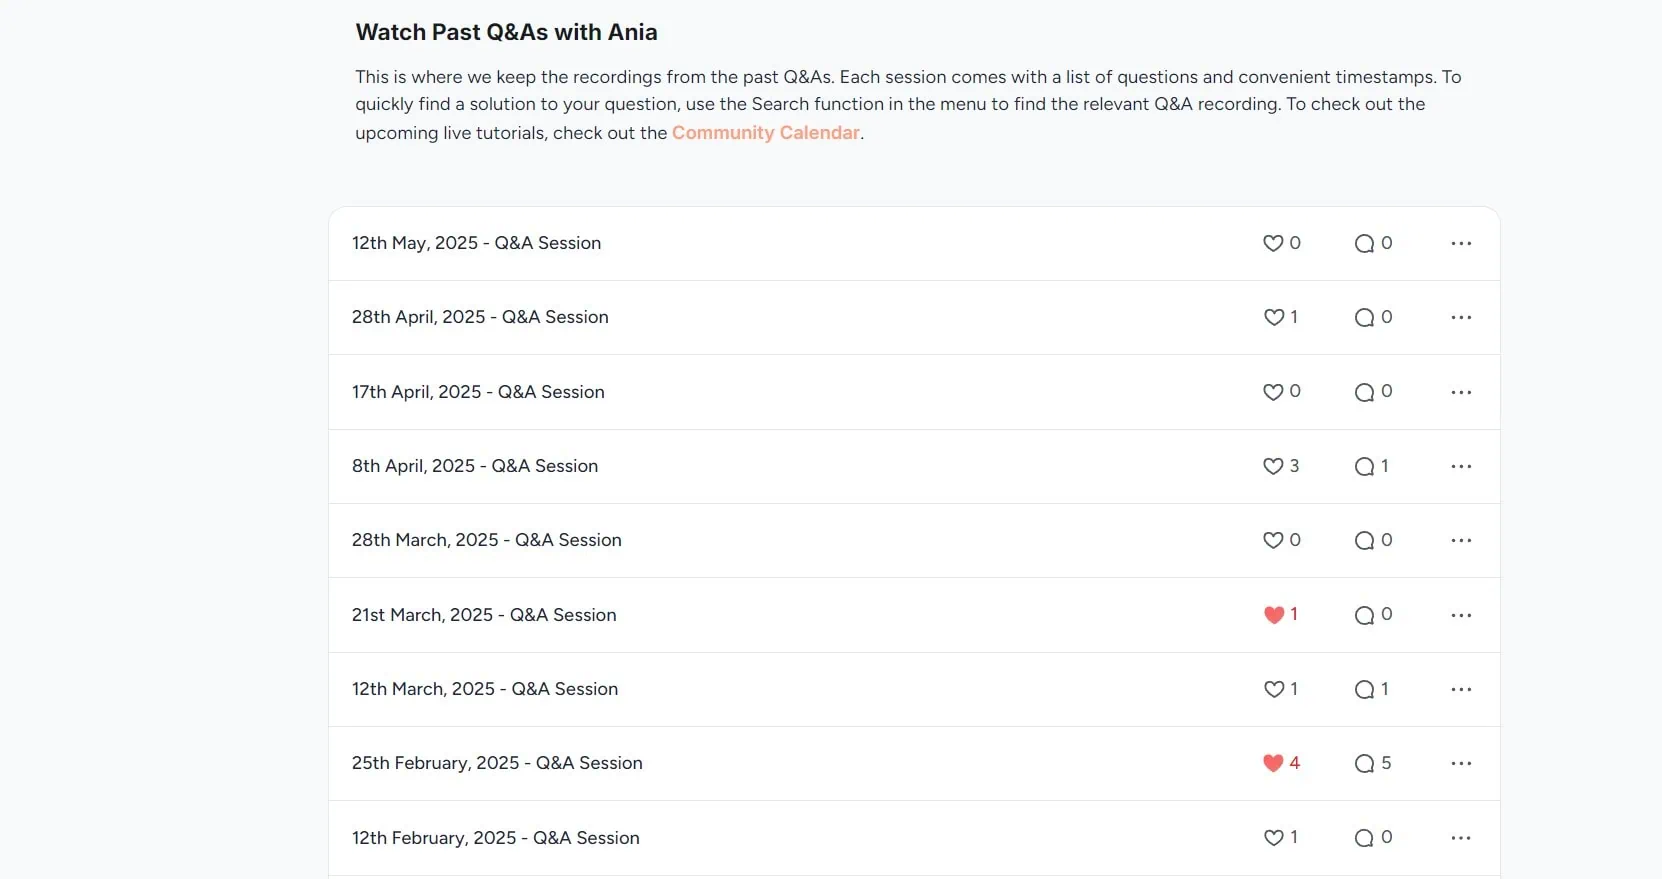Like the 12th May, 2025 Q&A Session
The width and height of the screenshot is (1662, 879).
click(1273, 243)
